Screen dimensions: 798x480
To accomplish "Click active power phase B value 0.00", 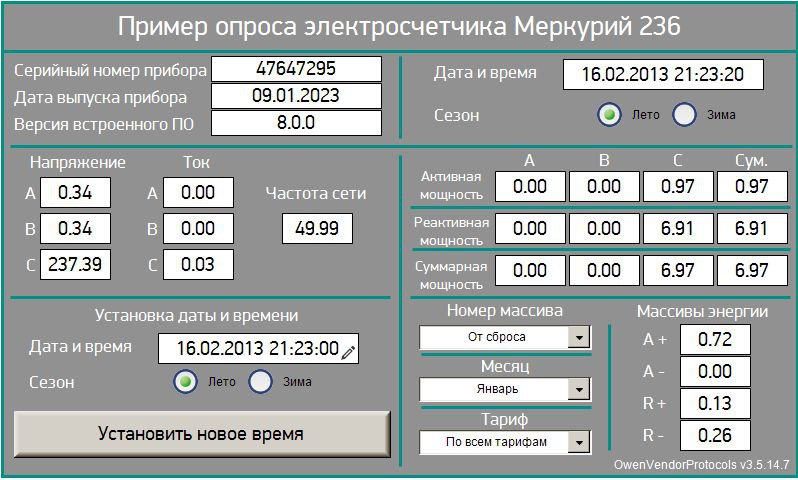I will click(604, 187).
